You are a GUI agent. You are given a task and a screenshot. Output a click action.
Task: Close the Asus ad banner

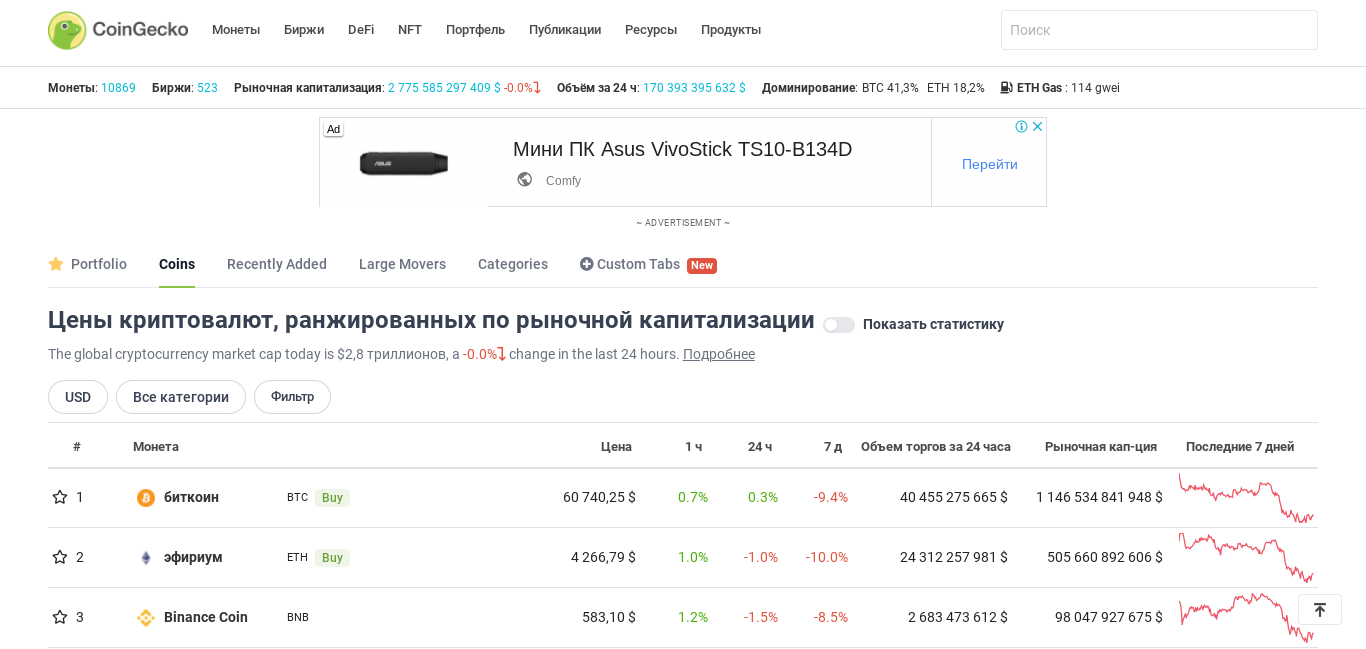click(x=1038, y=126)
